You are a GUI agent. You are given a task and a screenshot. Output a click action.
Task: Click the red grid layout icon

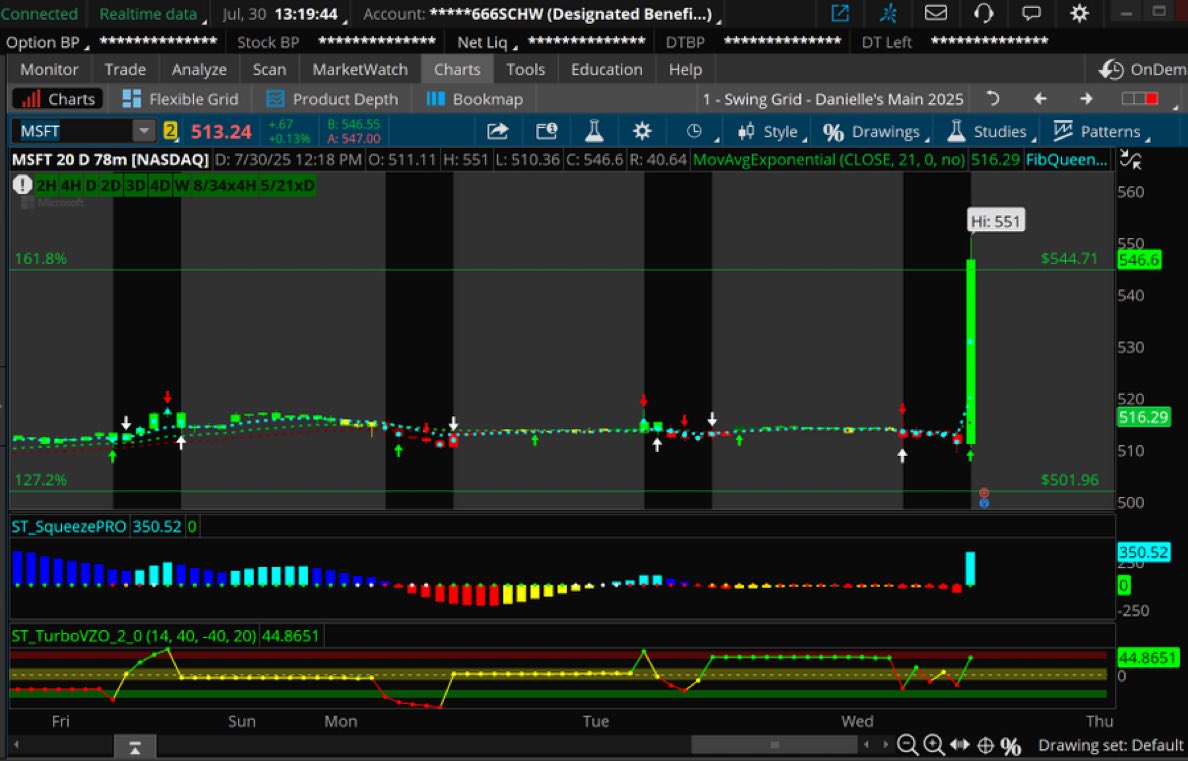(1140, 99)
